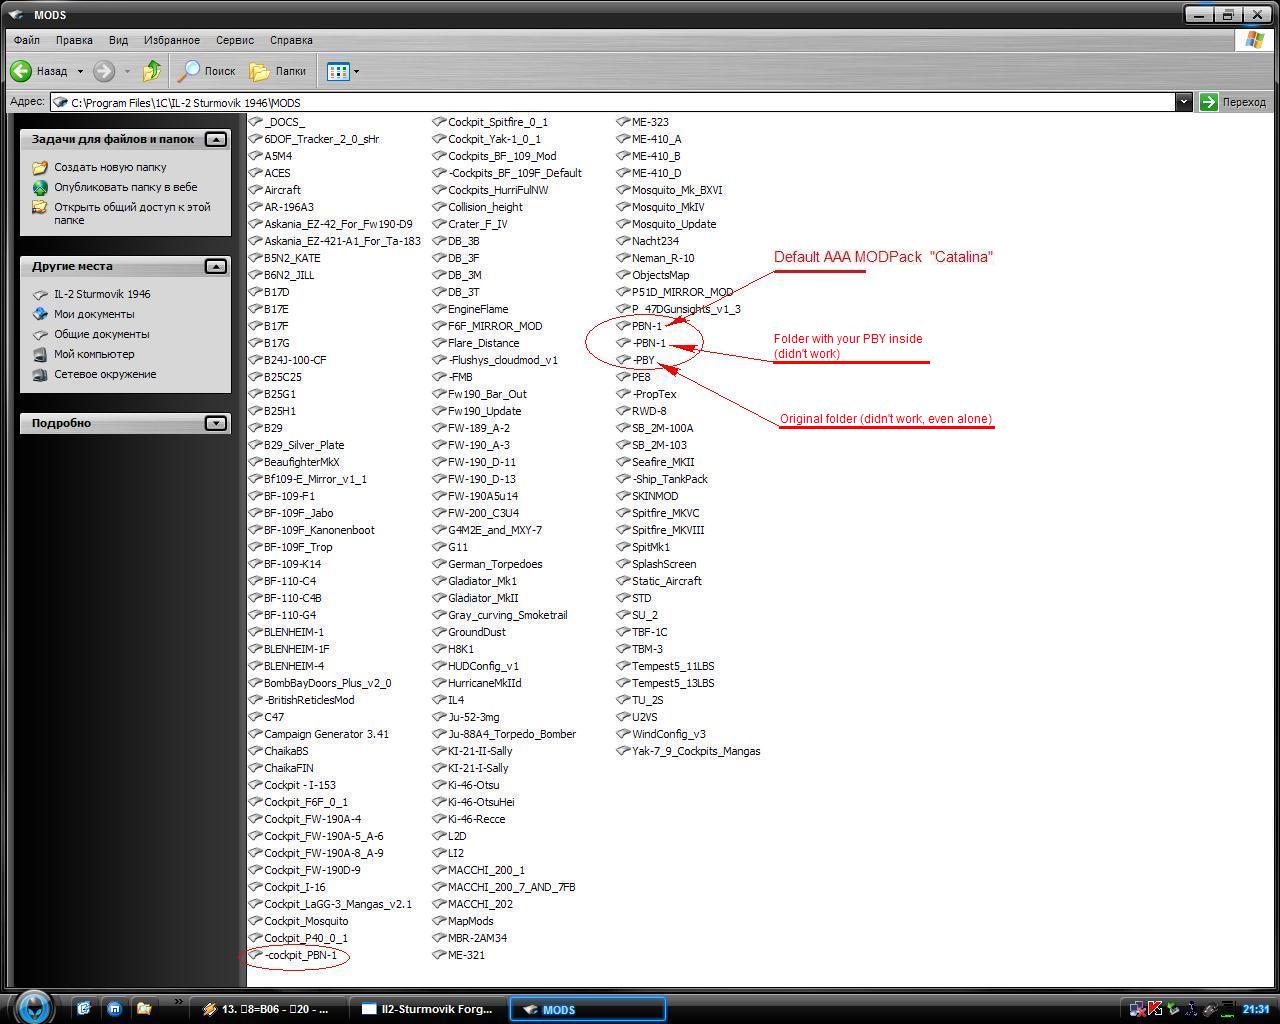Open the Search (Поиск) toolbar button
The width and height of the screenshot is (1280, 1024).
click(207, 71)
